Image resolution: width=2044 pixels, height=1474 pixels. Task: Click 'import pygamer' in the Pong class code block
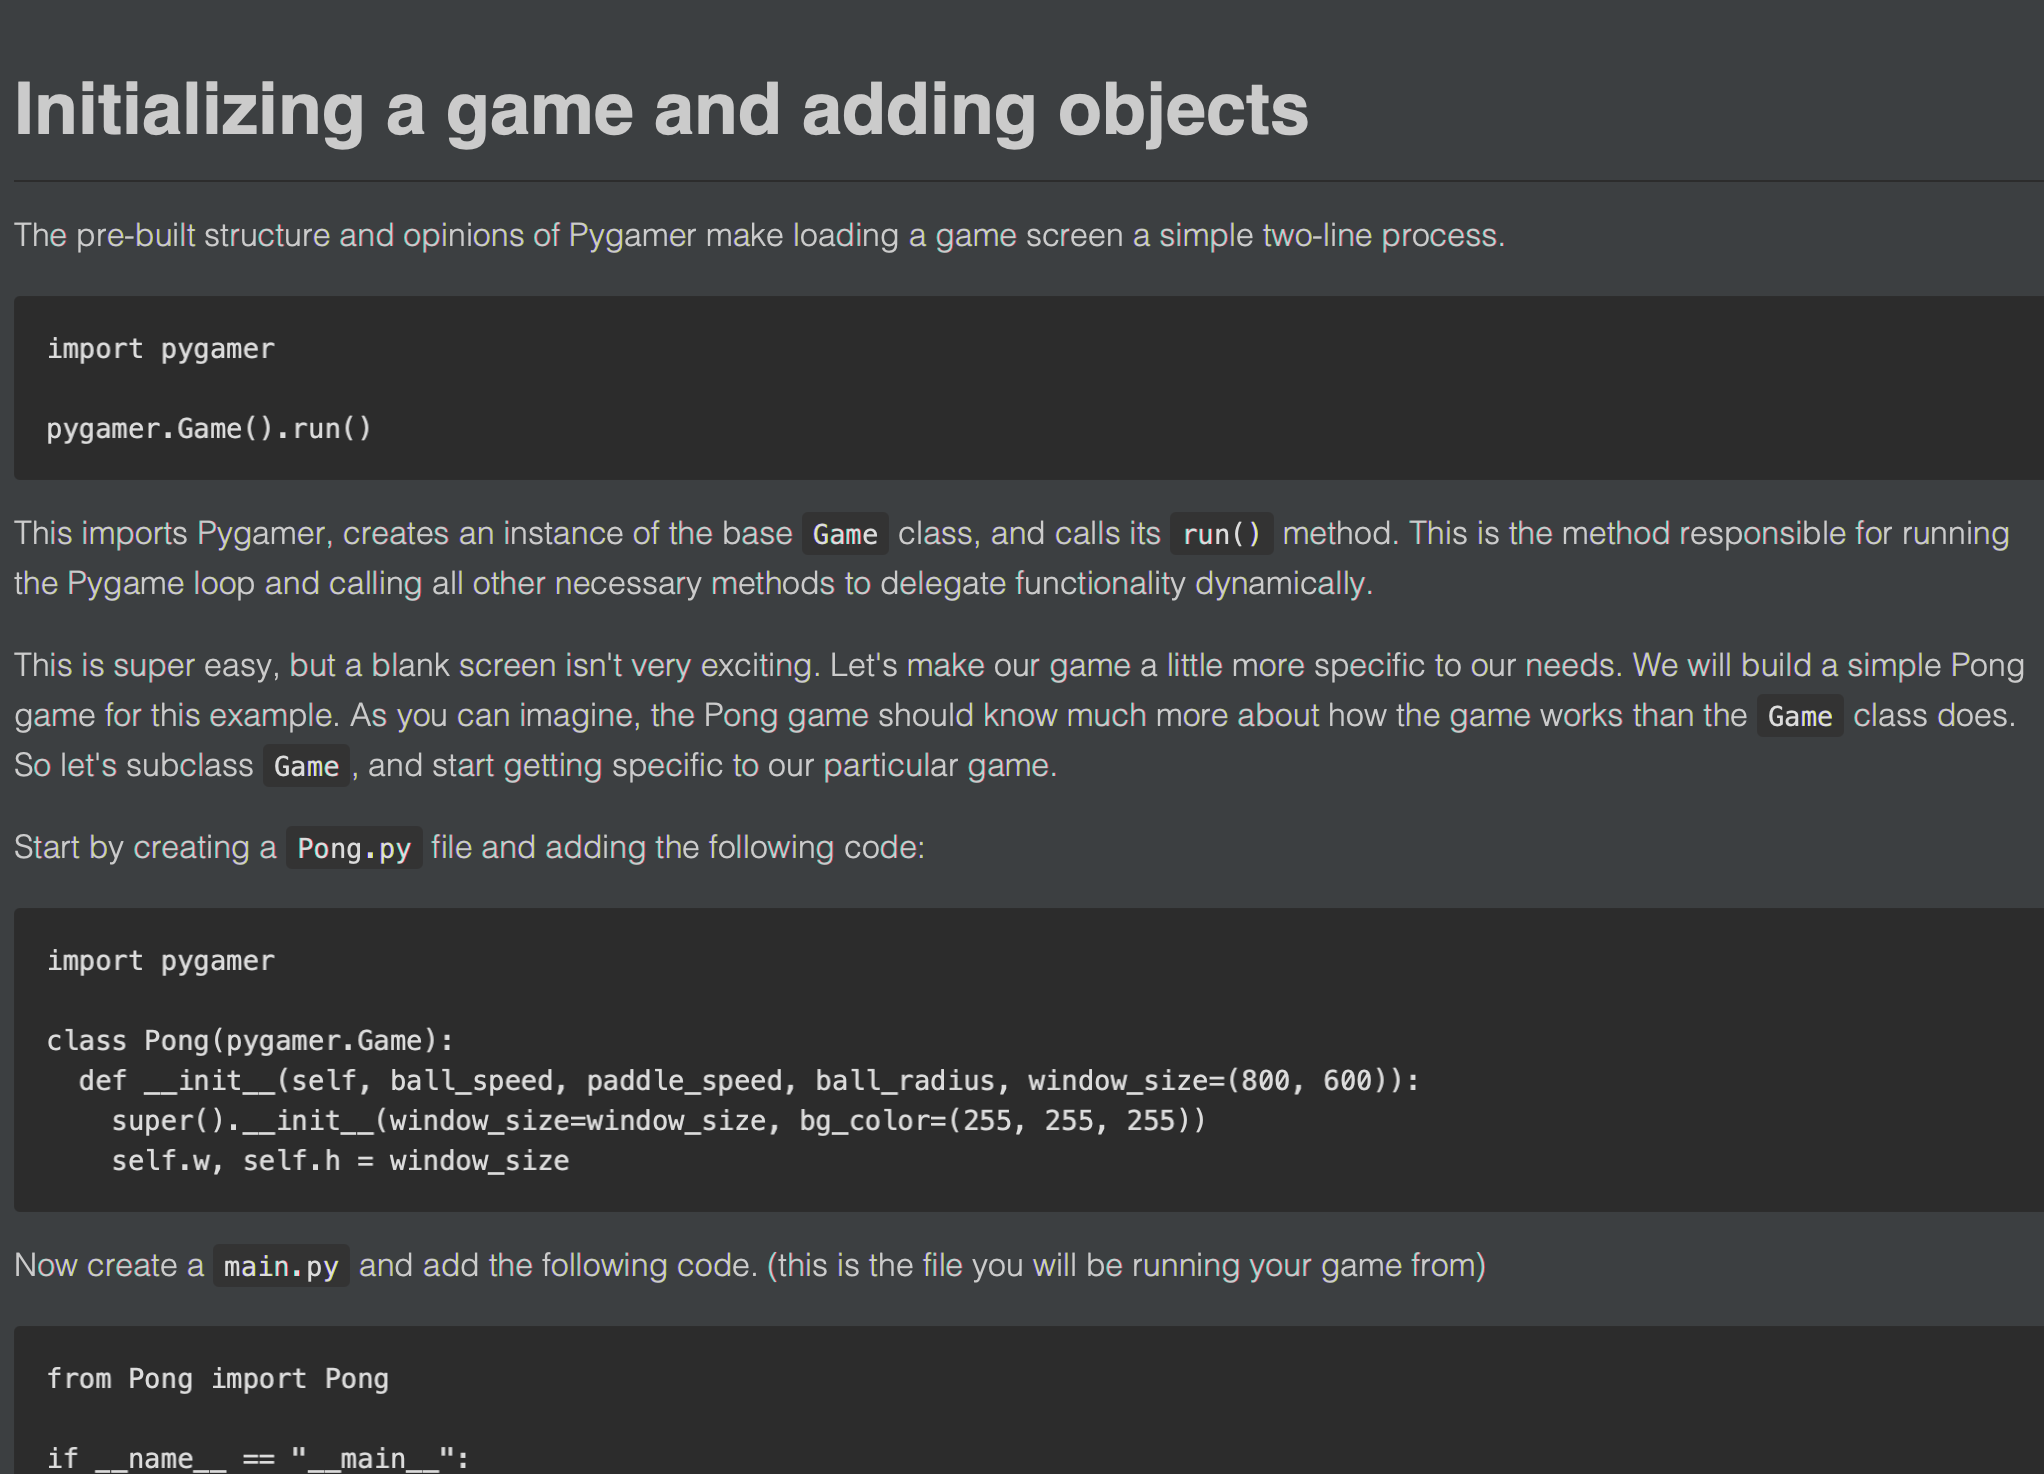coord(160,961)
